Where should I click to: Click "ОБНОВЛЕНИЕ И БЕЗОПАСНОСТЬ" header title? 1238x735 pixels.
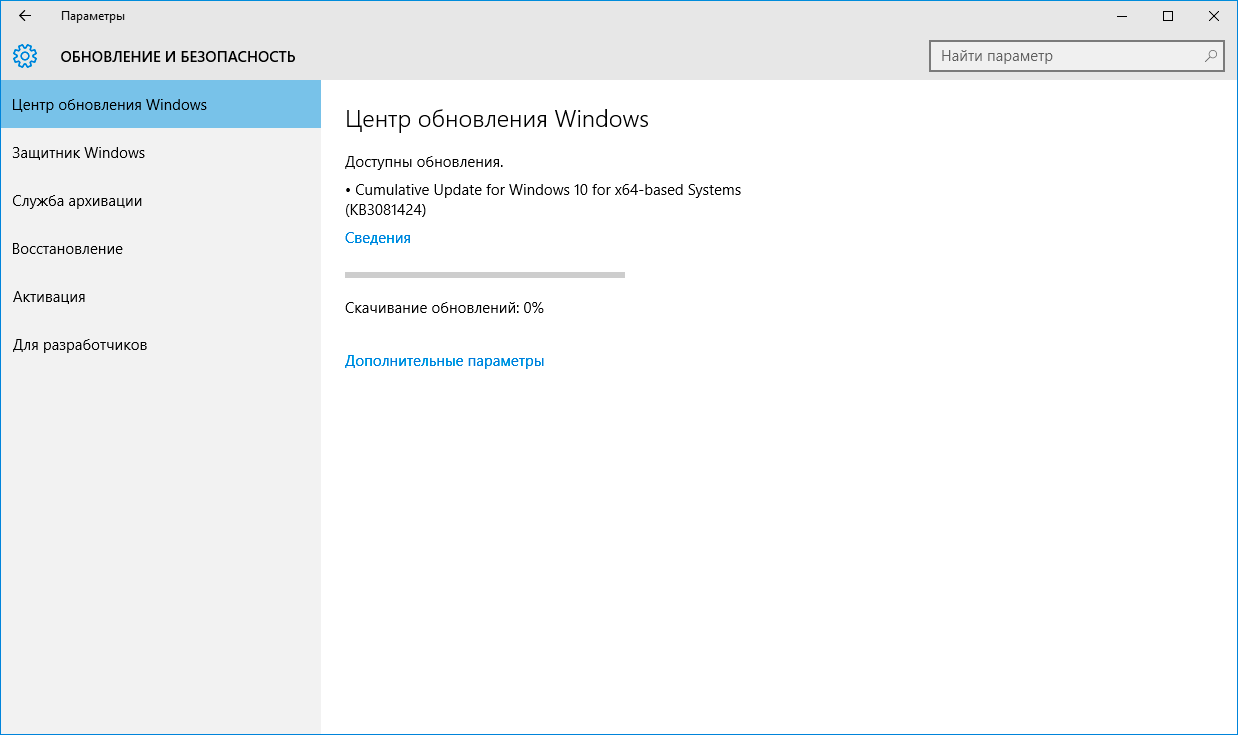coord(178,57)
